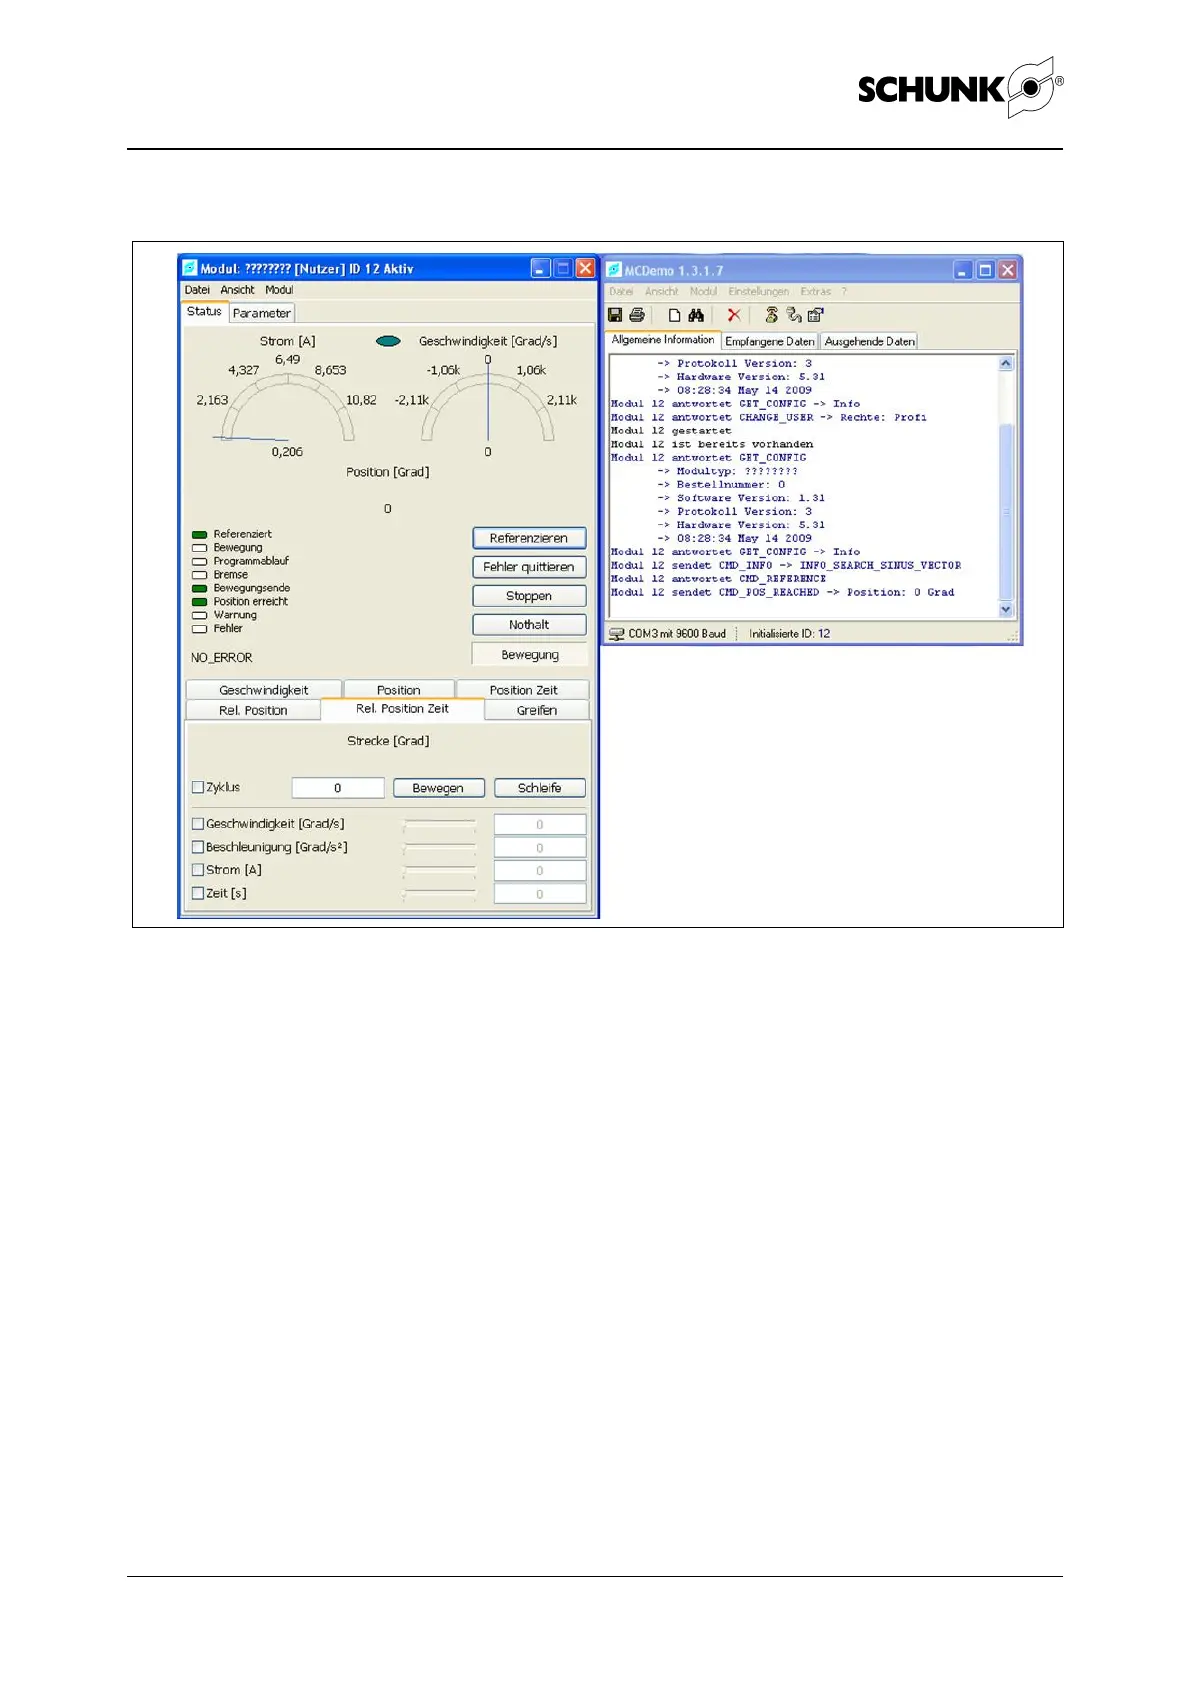Image resolution: width=1191 pixels, height=1684 pixels.
Task: Click the Geschwindigkeit slider track
Action: click(440, 825)
